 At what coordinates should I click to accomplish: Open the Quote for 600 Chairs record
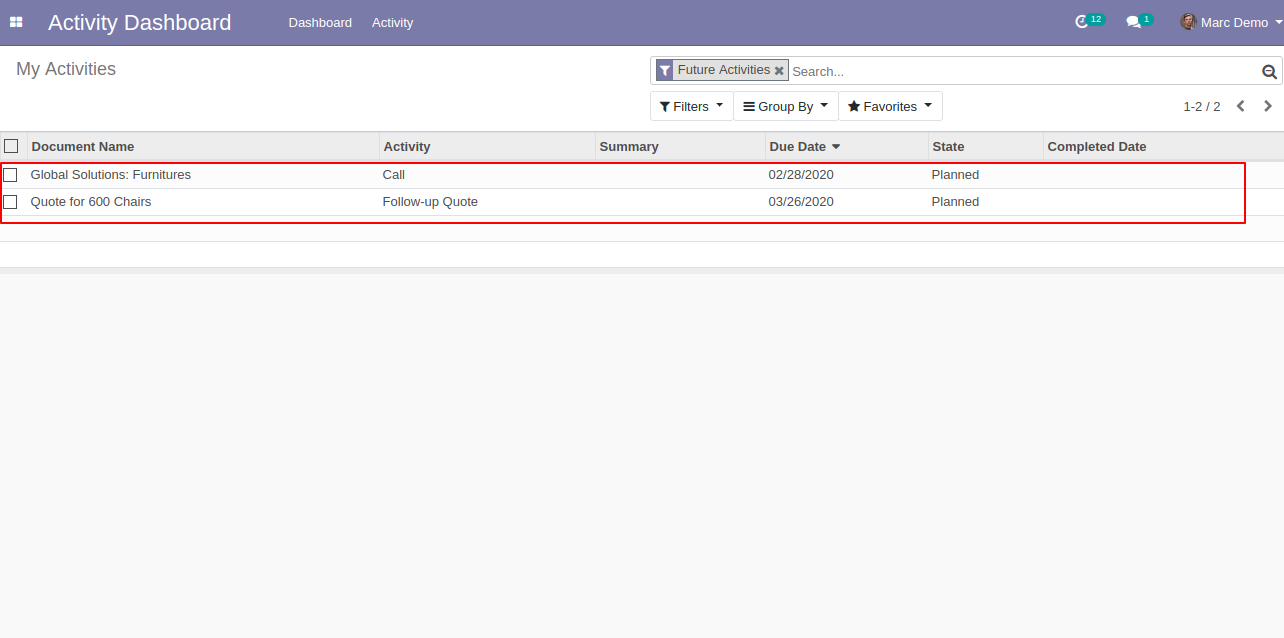pos(91,202)
